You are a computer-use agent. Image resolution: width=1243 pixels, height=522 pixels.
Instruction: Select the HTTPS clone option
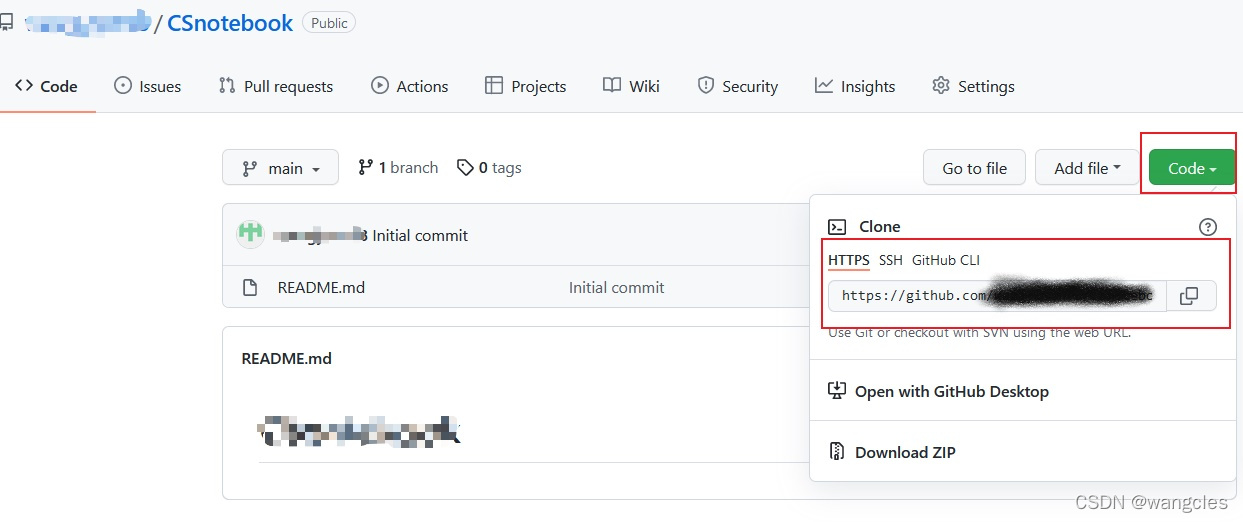849,260
